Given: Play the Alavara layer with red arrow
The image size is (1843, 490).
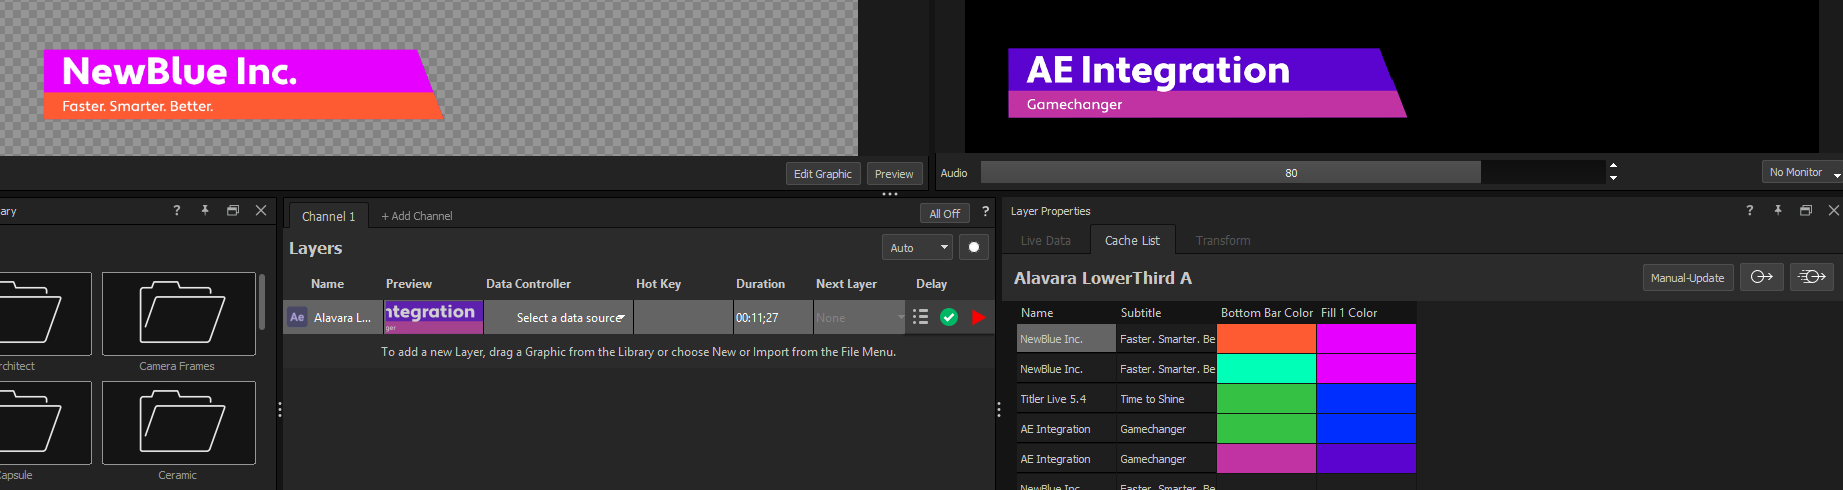Looking at the screenshot, I should tap(978, 317).
